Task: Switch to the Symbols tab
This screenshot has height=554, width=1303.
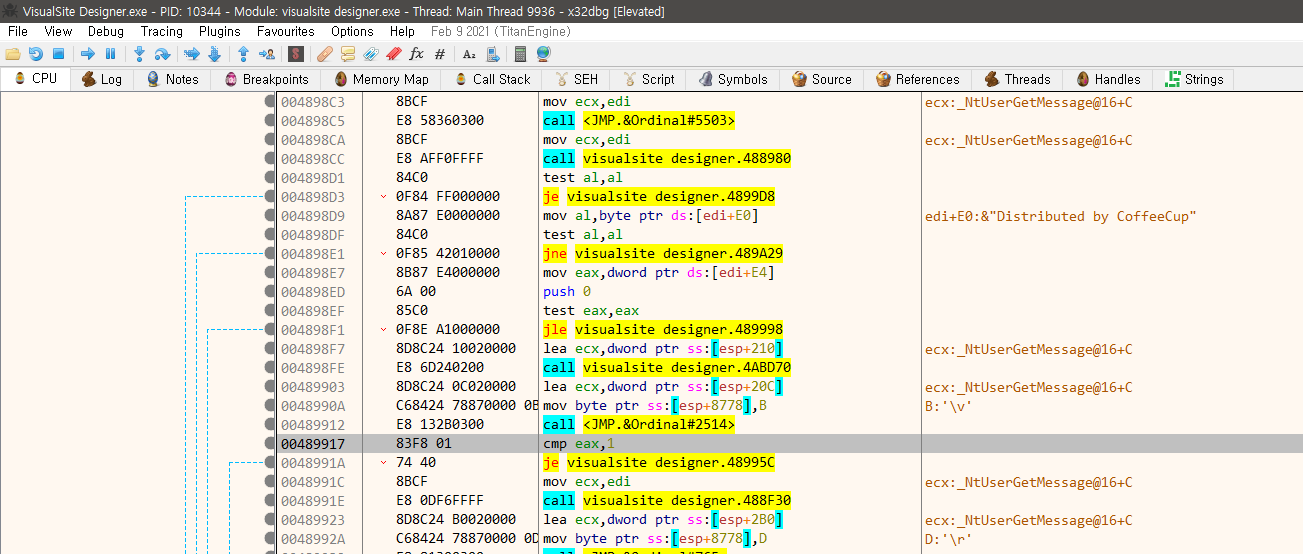Action: tap(733, 79)
